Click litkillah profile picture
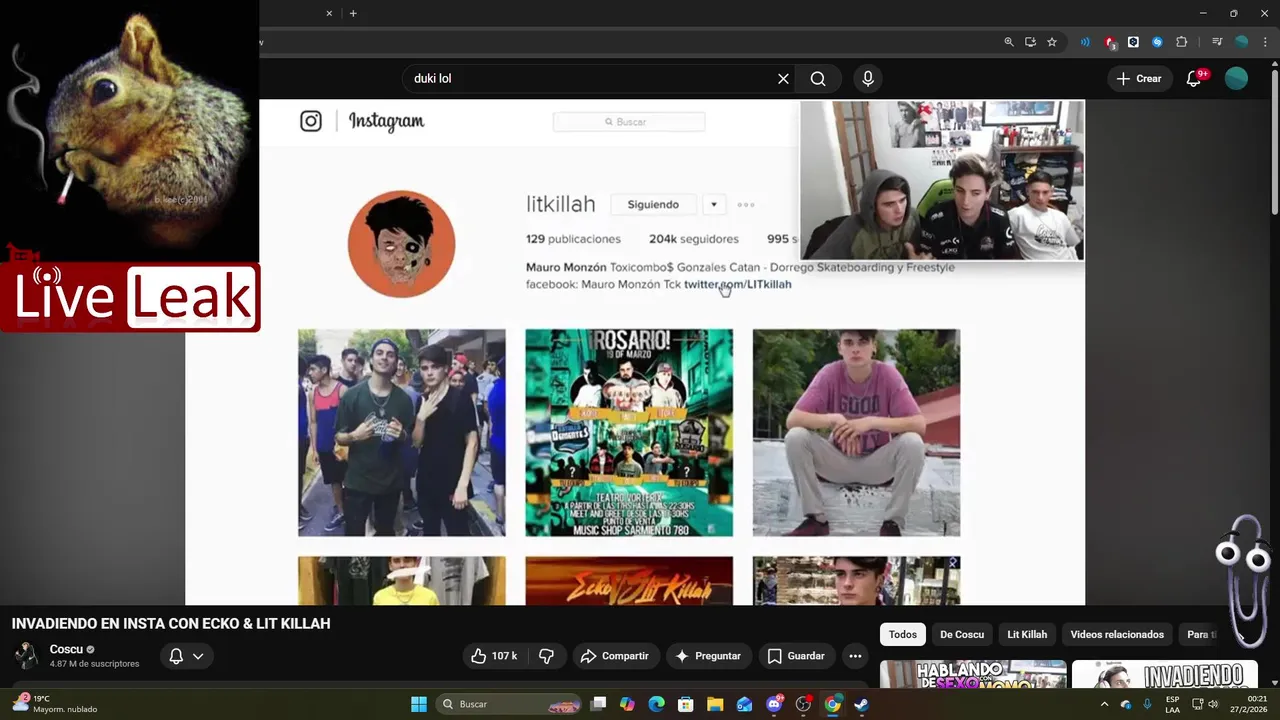 (x=401, y=244)
